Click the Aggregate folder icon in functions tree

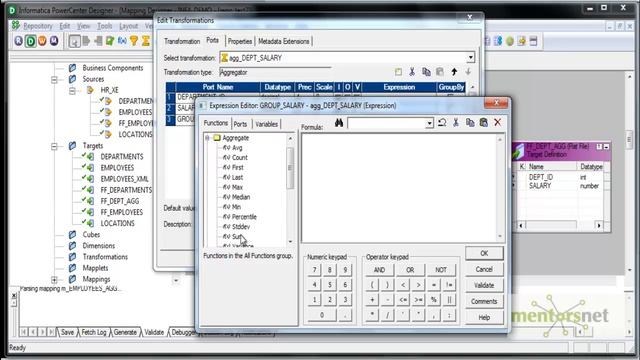click(217, 138)
